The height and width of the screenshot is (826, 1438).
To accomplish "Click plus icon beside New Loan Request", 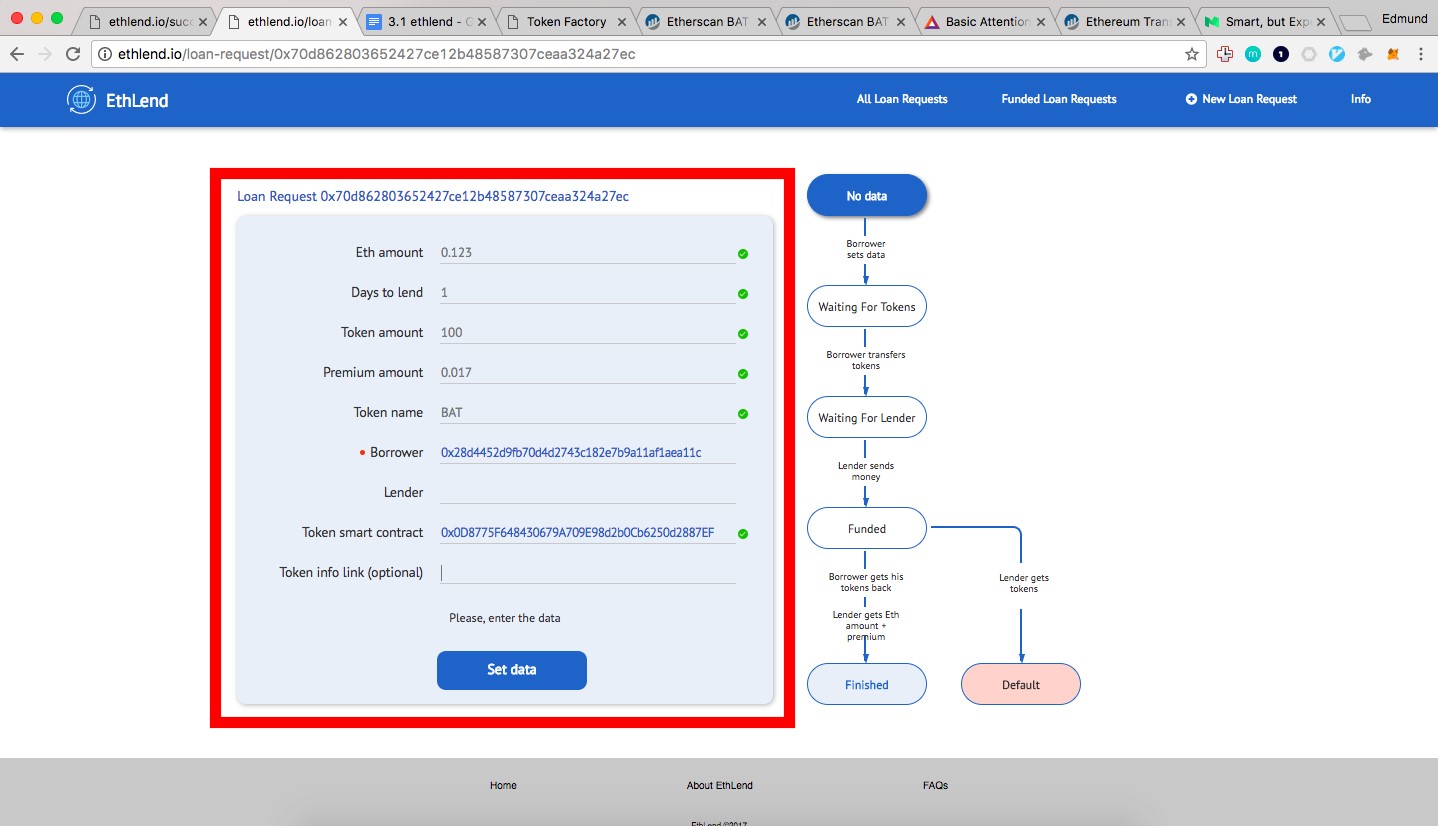I will (1191, 99).
